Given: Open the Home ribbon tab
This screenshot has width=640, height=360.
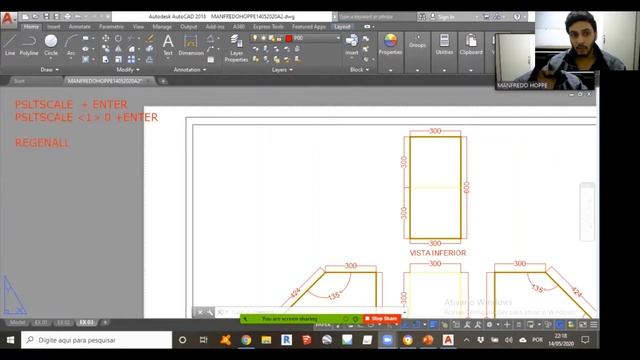Looking at the screenshot, I should point(31,27).
